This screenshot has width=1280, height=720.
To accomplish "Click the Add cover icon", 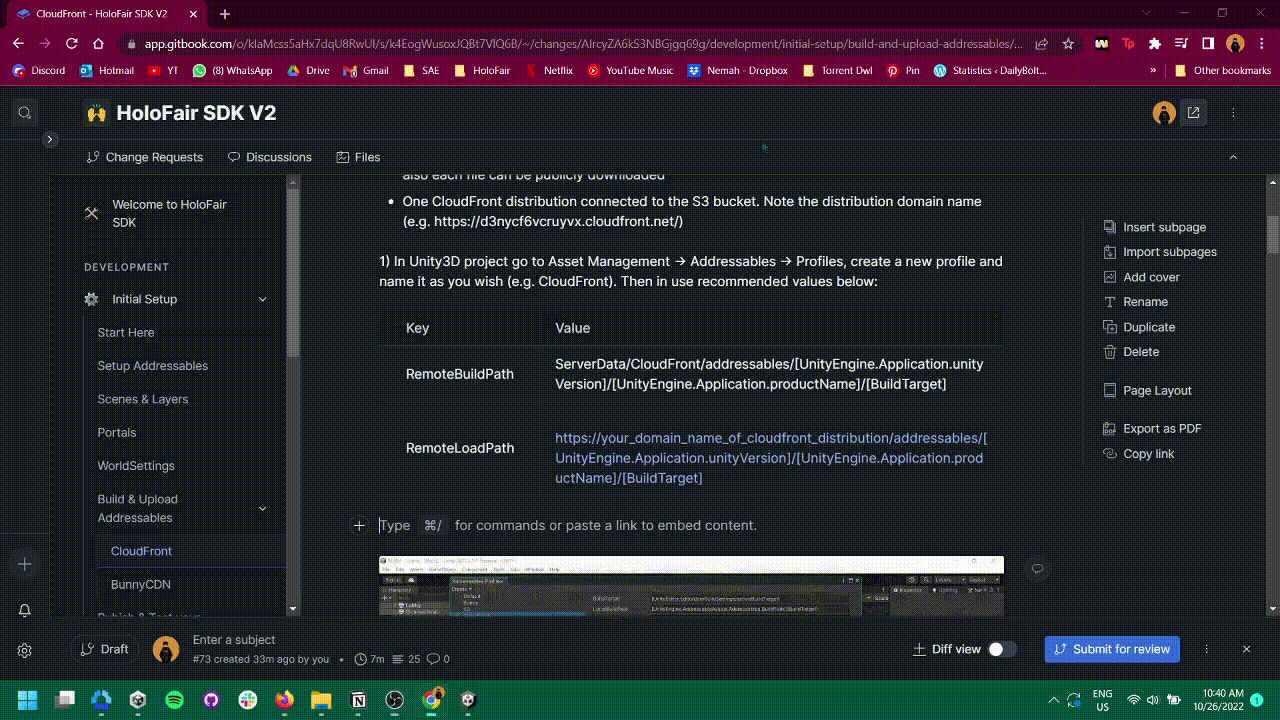I will coord(1109,277).
